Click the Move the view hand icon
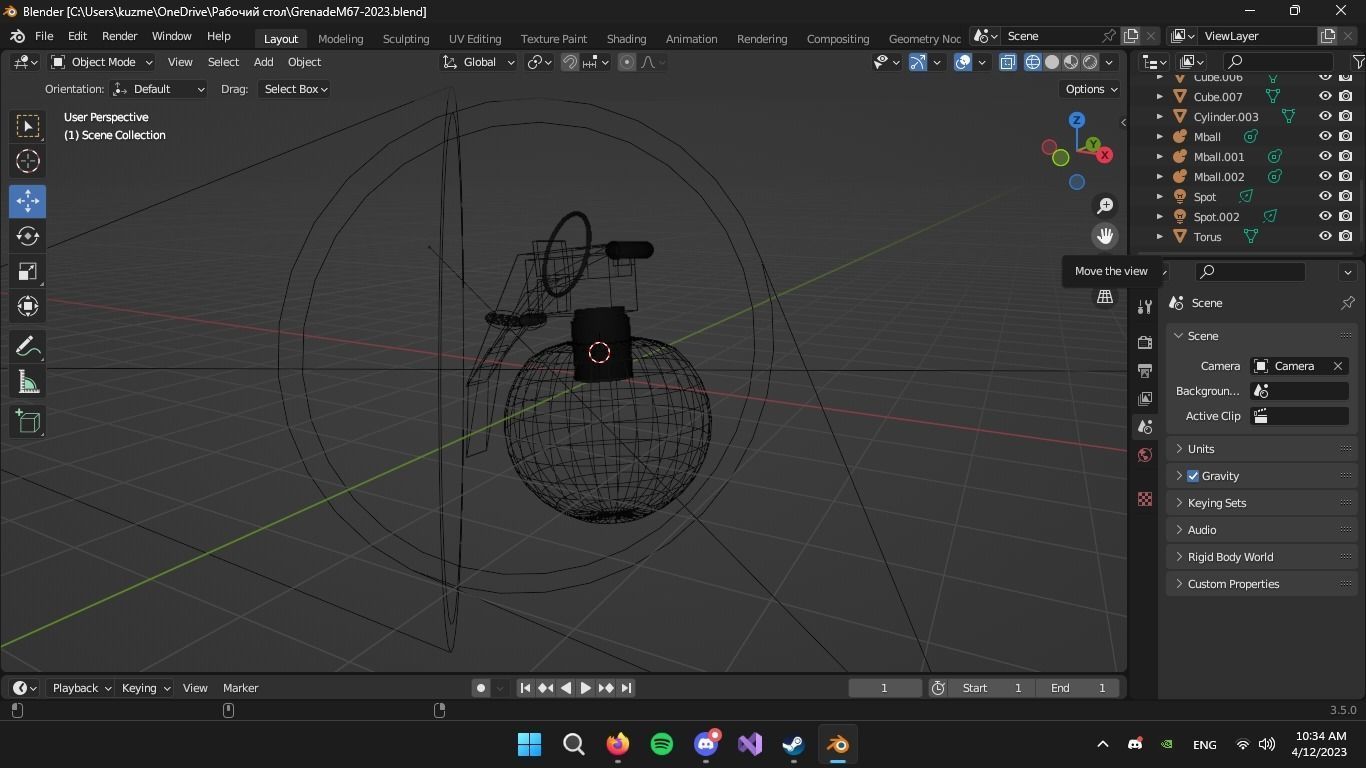Screen dimensions: 1366x768 pyautogui.click(x=1105, y=236)
